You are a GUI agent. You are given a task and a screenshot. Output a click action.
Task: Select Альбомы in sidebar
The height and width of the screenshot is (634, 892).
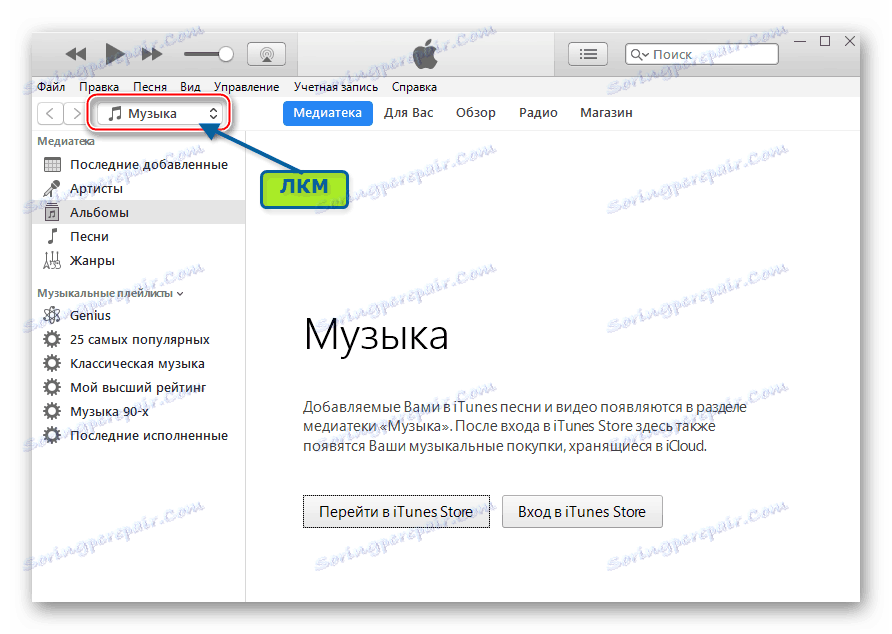click(x=139, y=212)
